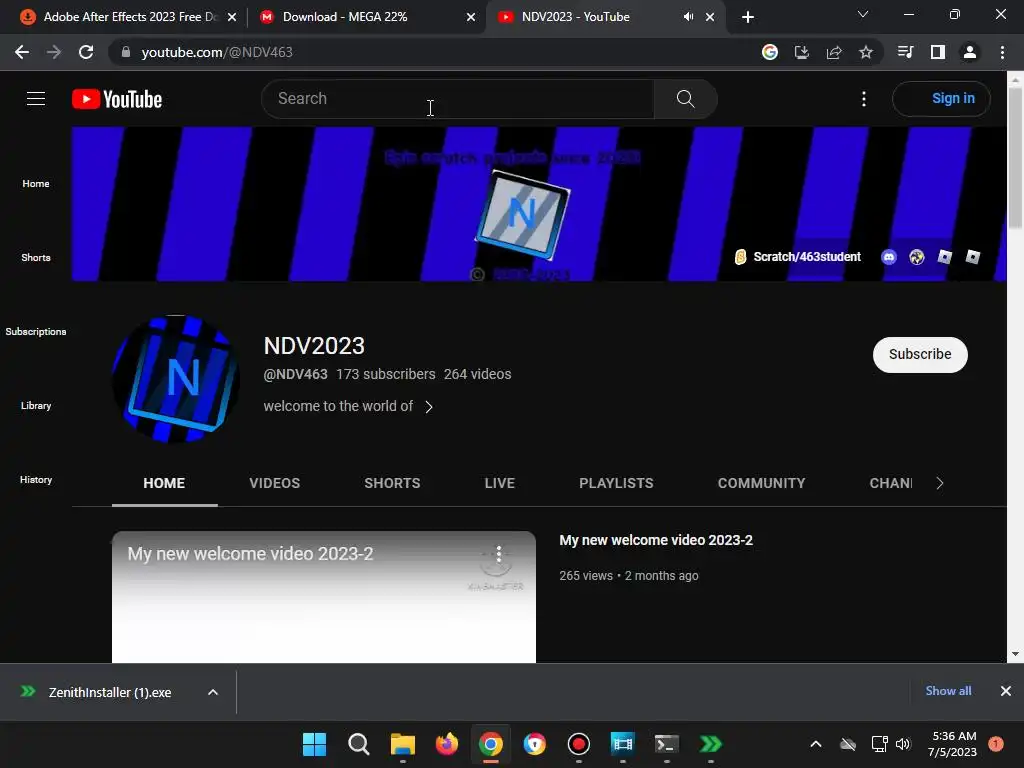This screenshot has width=1024, height=768.
Task: Open Library in the sidebar
Action: (36, 406)
